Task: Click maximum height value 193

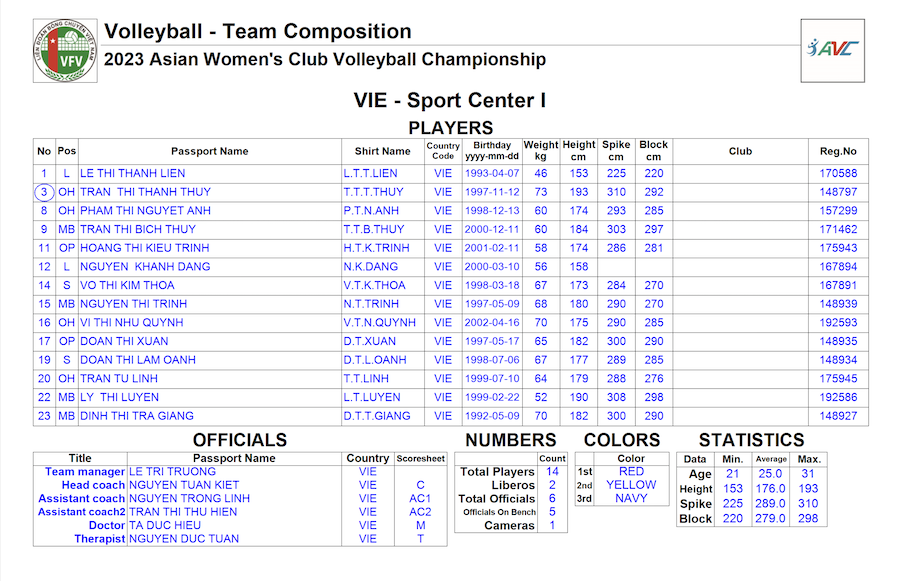Action: point(808,489)
